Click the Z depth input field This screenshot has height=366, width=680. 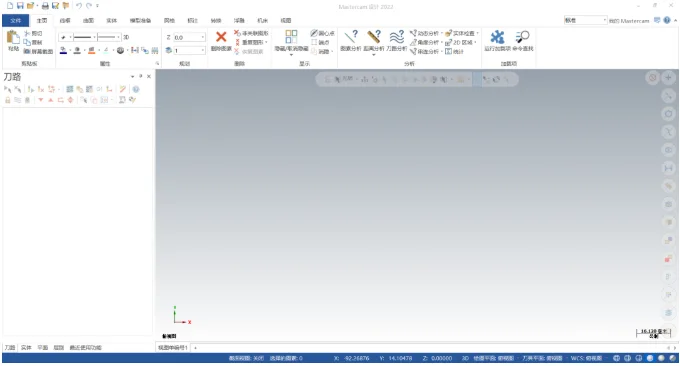click(x=189, y=37)
